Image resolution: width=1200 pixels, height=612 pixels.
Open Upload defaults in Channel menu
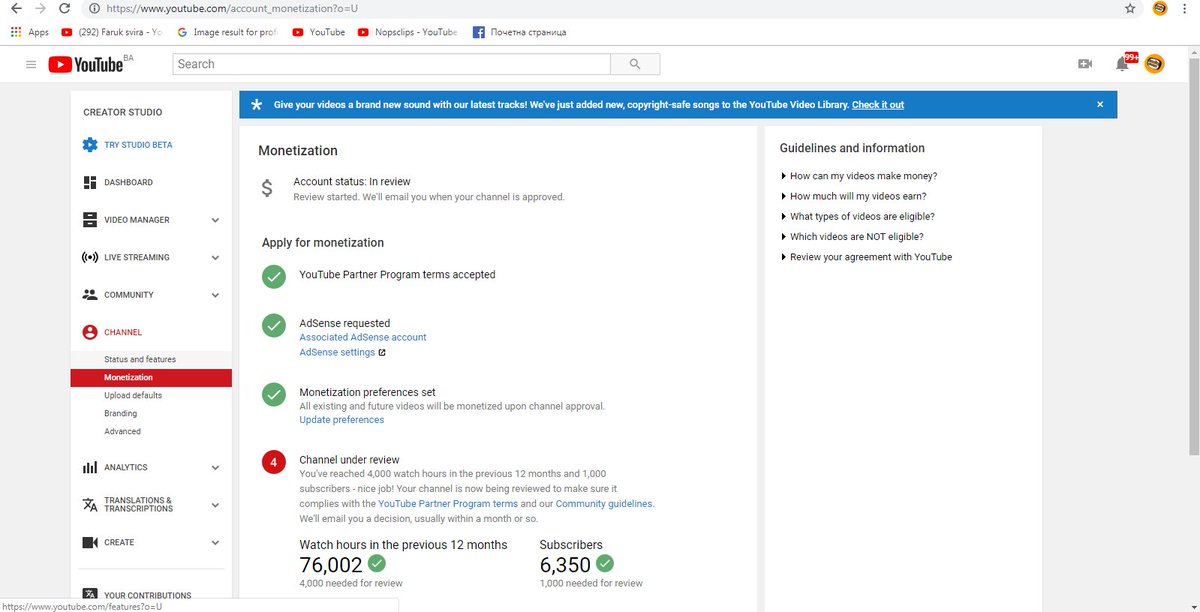coord(133,395)
